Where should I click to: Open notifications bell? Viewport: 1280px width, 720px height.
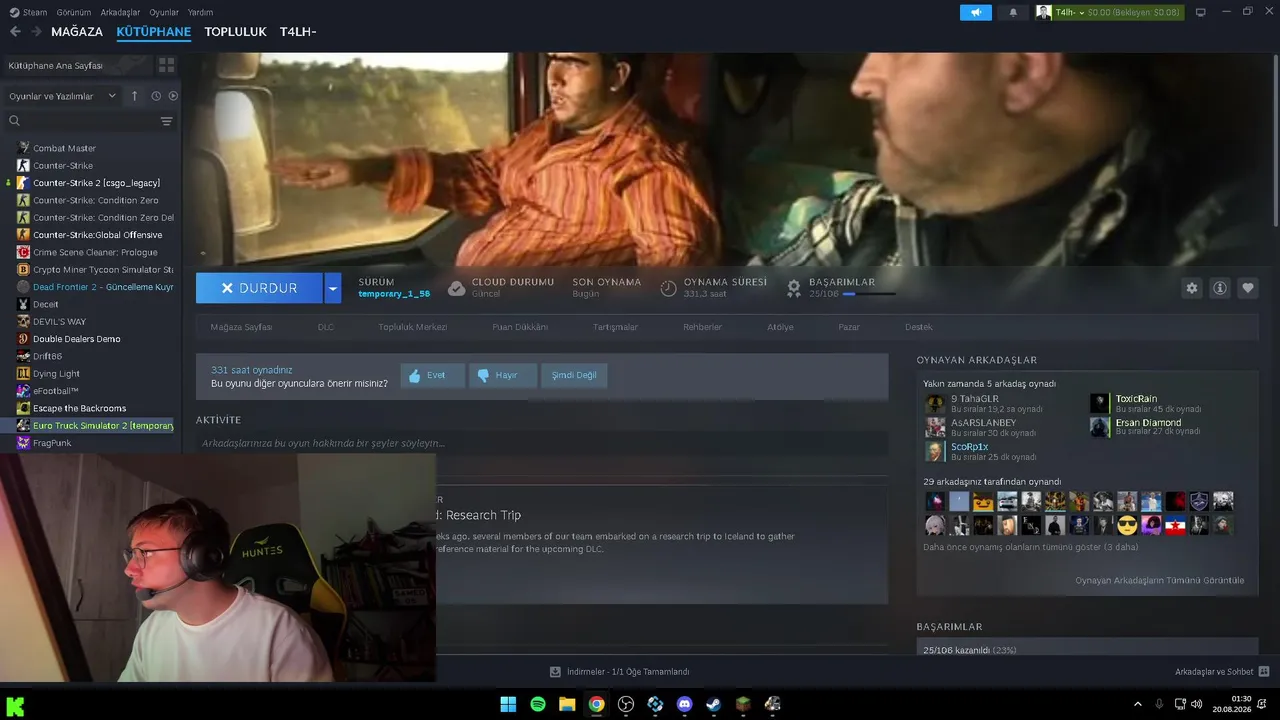[x=1013, y=12]
